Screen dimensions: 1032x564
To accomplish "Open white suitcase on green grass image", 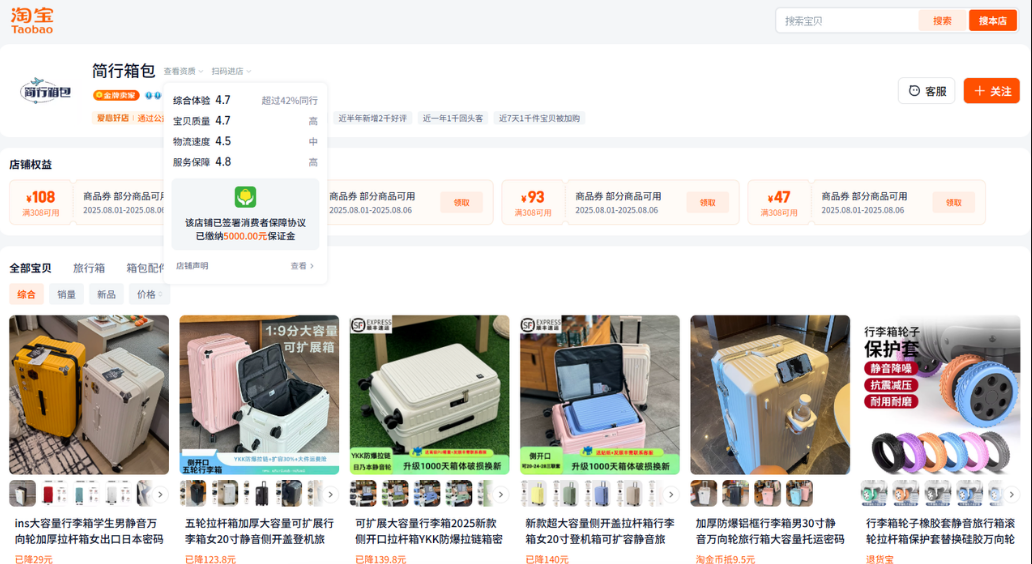I will coord(429,394).
